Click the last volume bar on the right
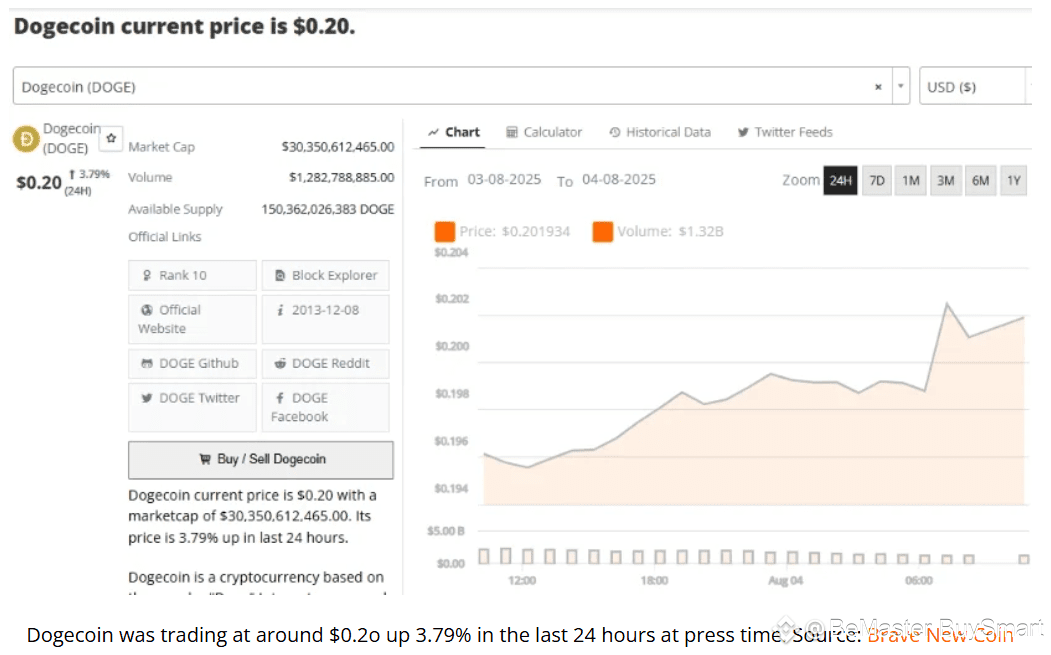Image resolution: width=1051 pixels, height=655 pixels. click(x=1024, y=559)
